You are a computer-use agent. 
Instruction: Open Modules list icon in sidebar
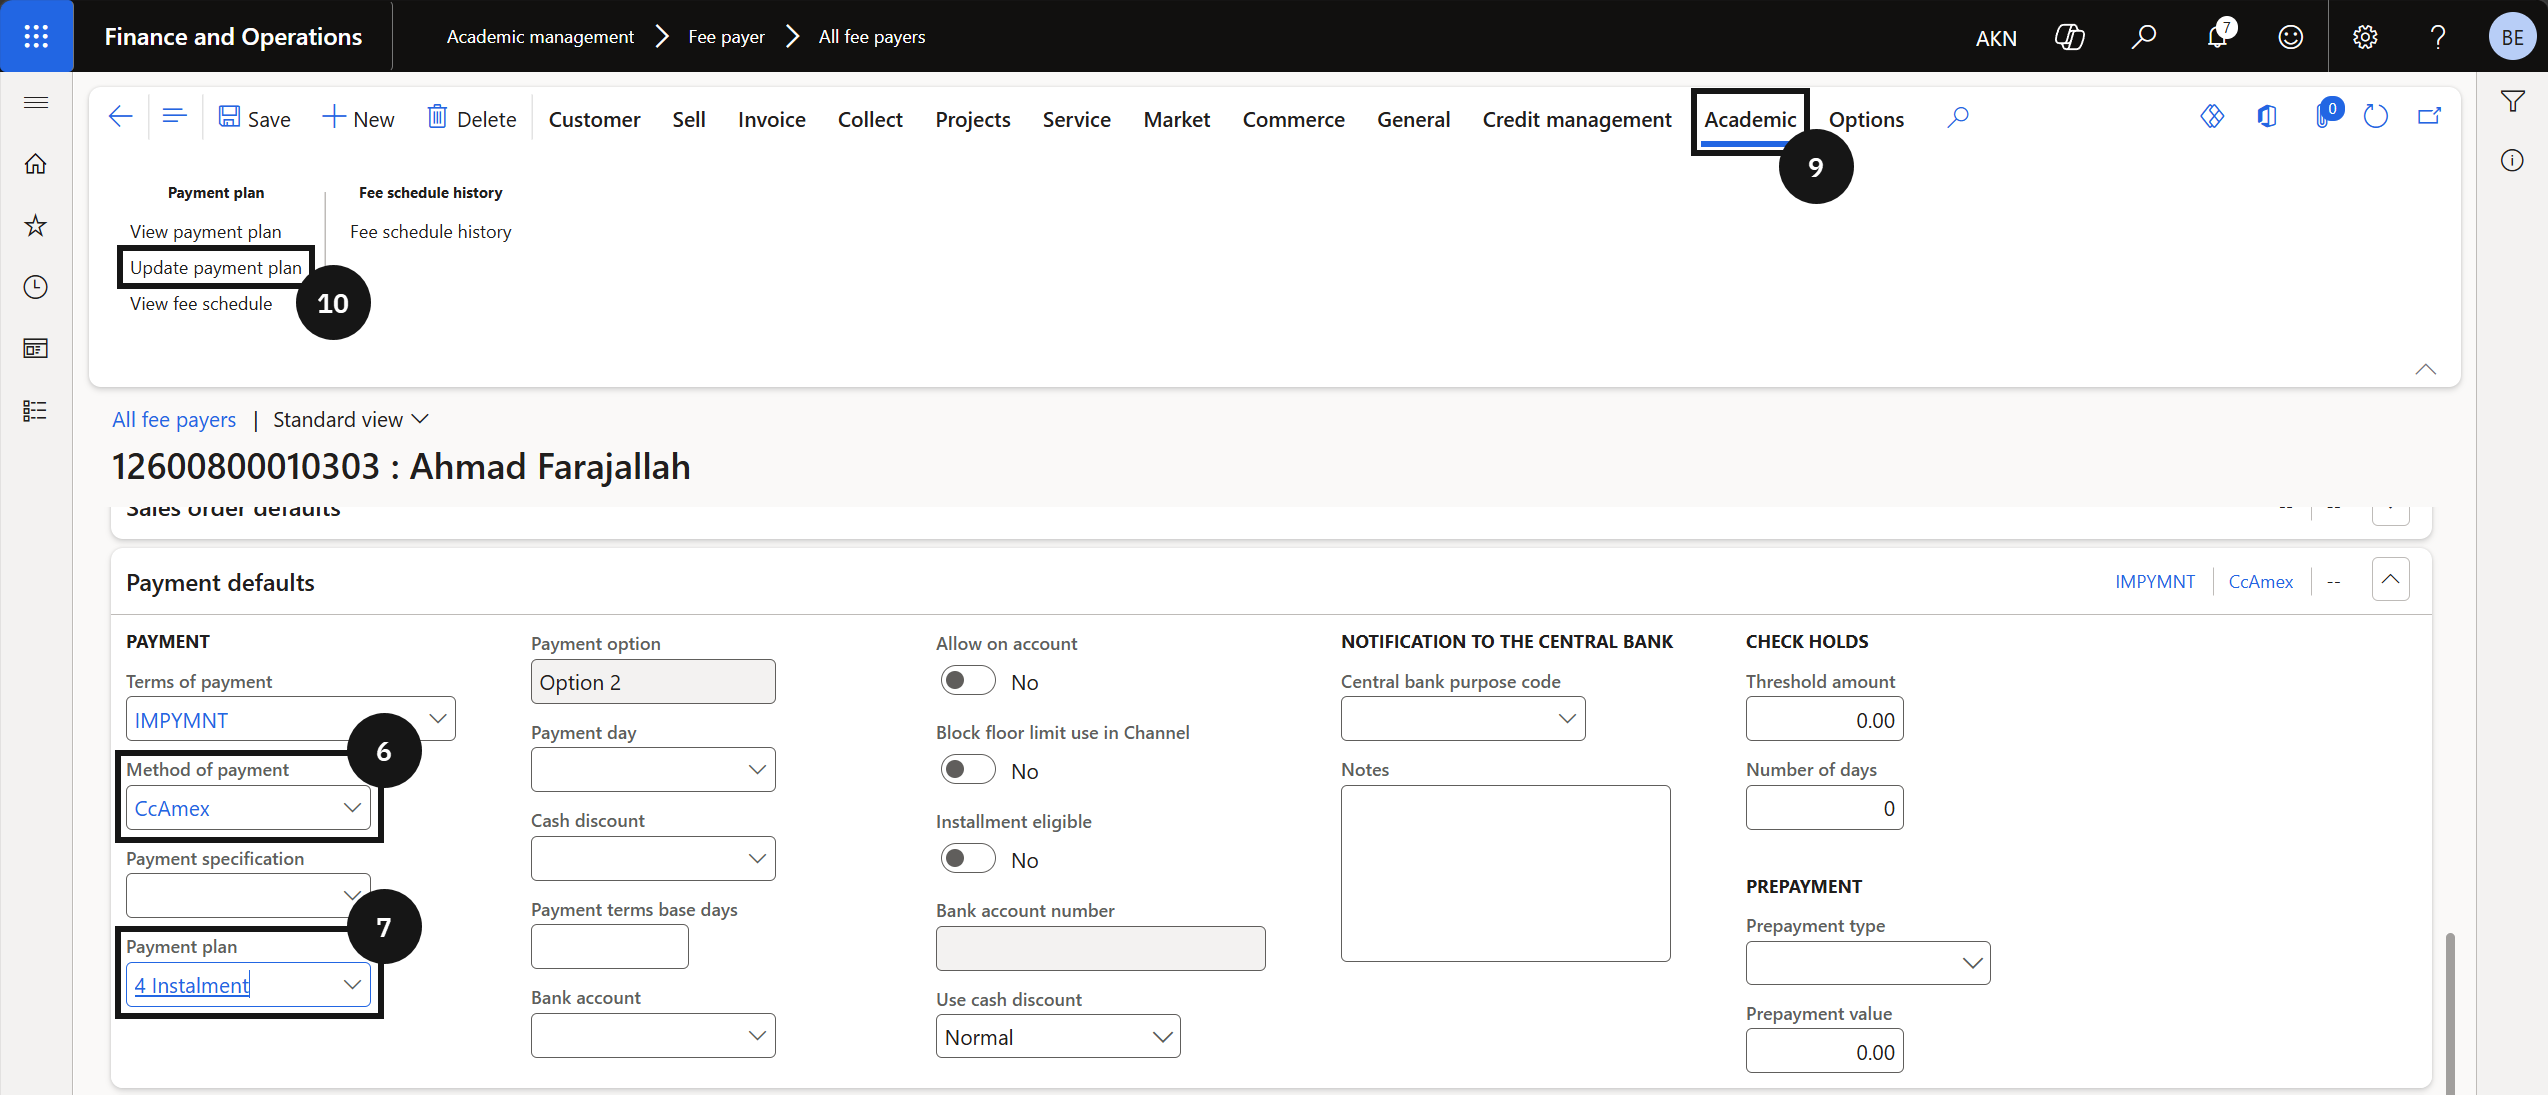[x=36, y=411]
